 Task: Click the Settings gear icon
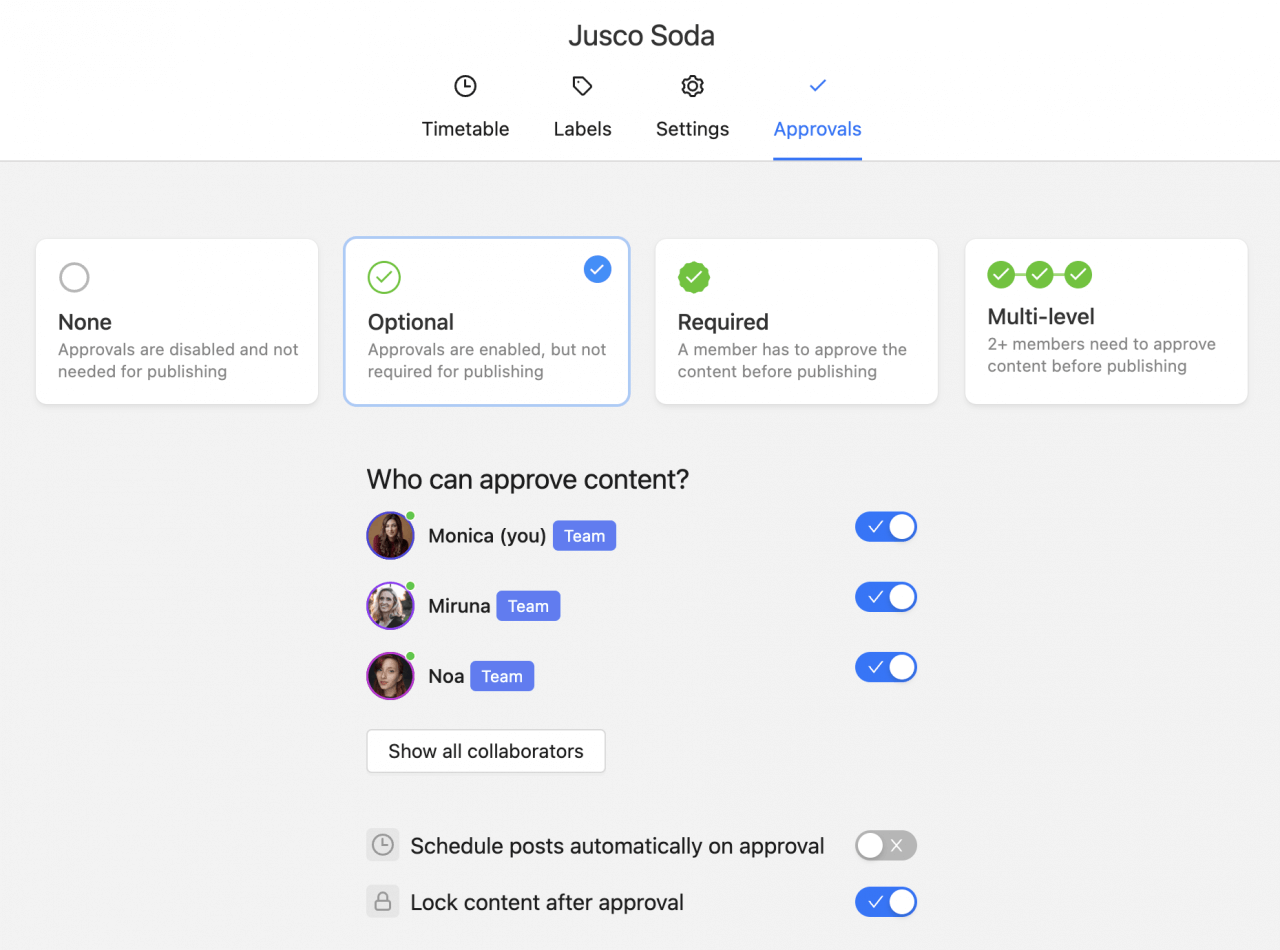[x=692, y=86]
